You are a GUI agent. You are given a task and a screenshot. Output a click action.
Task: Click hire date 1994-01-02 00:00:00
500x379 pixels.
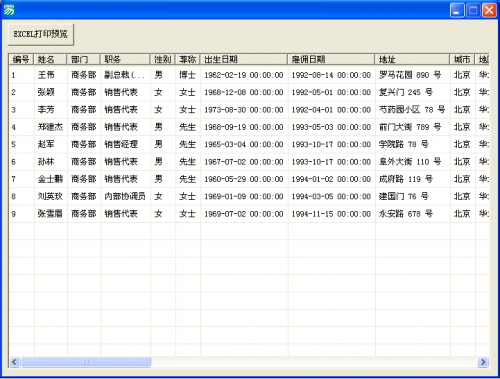tap(332, 179)
